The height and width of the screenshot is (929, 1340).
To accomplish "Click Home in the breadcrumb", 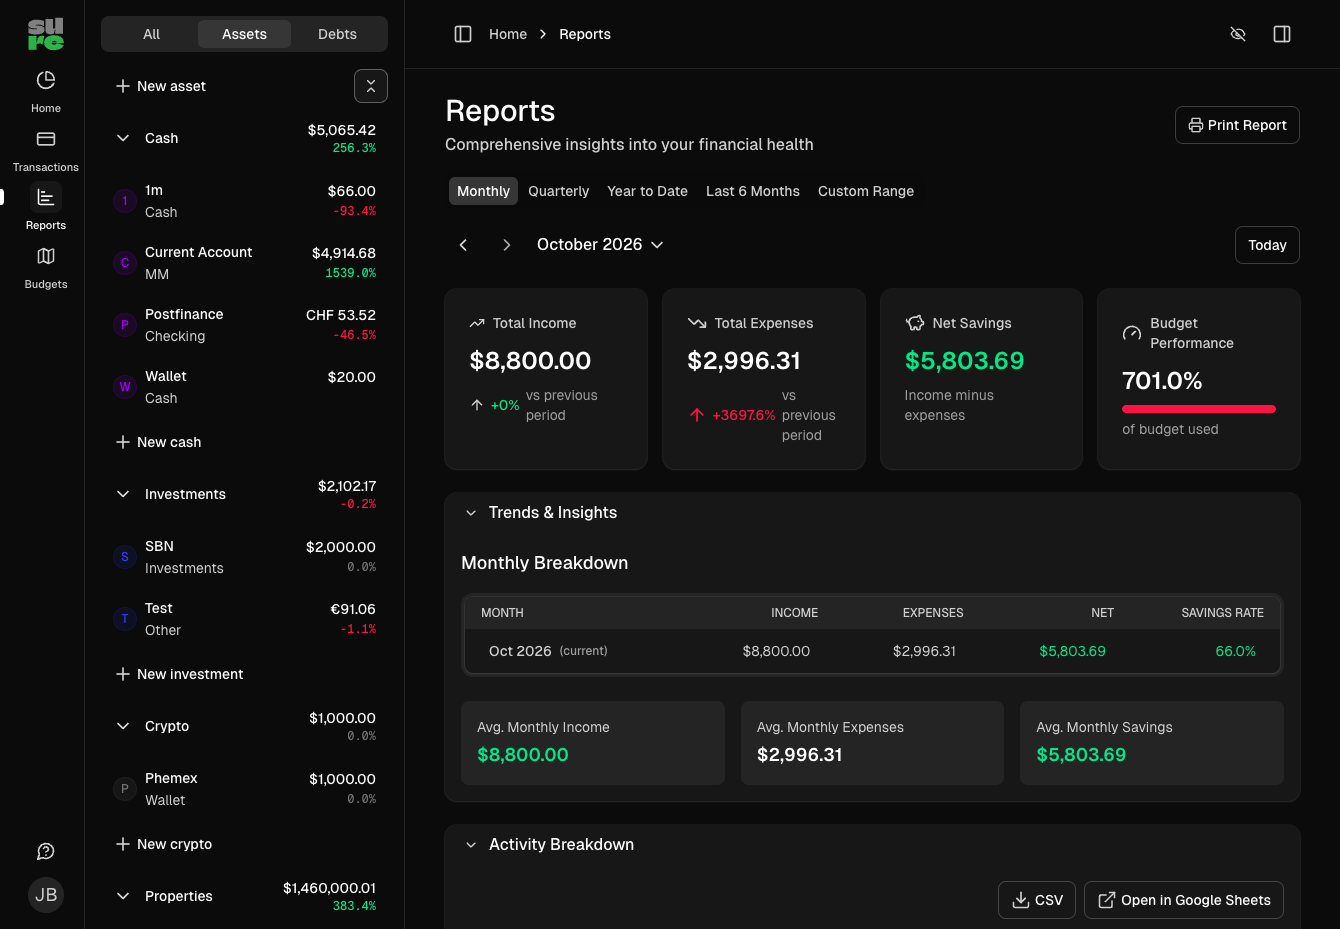I will tap(508, 34).
